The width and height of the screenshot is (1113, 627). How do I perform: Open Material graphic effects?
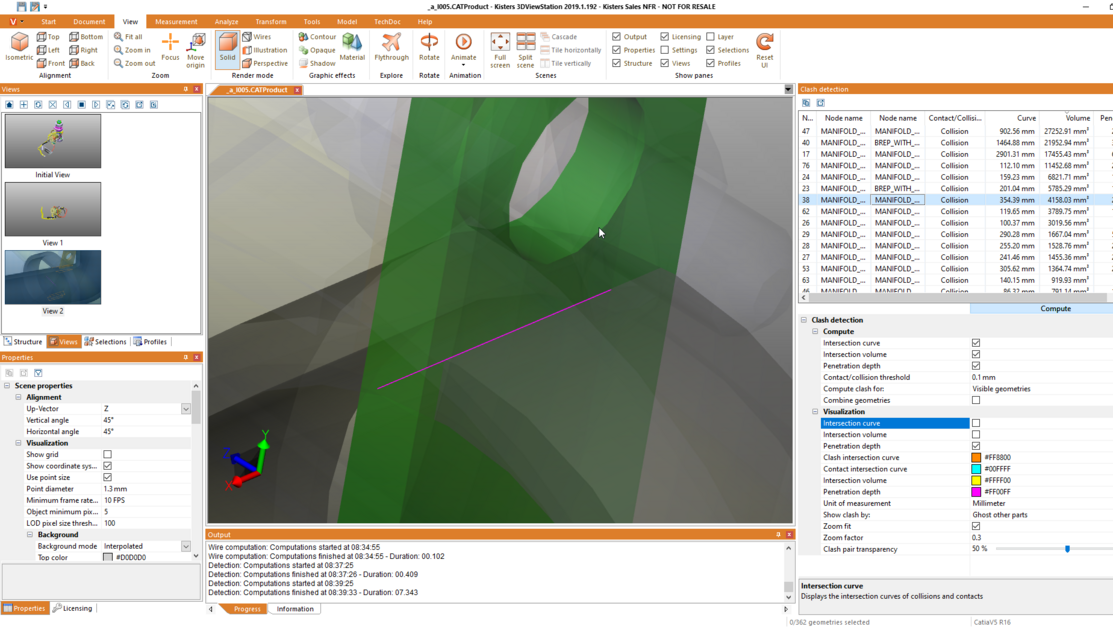pyautogui.click(x=352, y=47)
